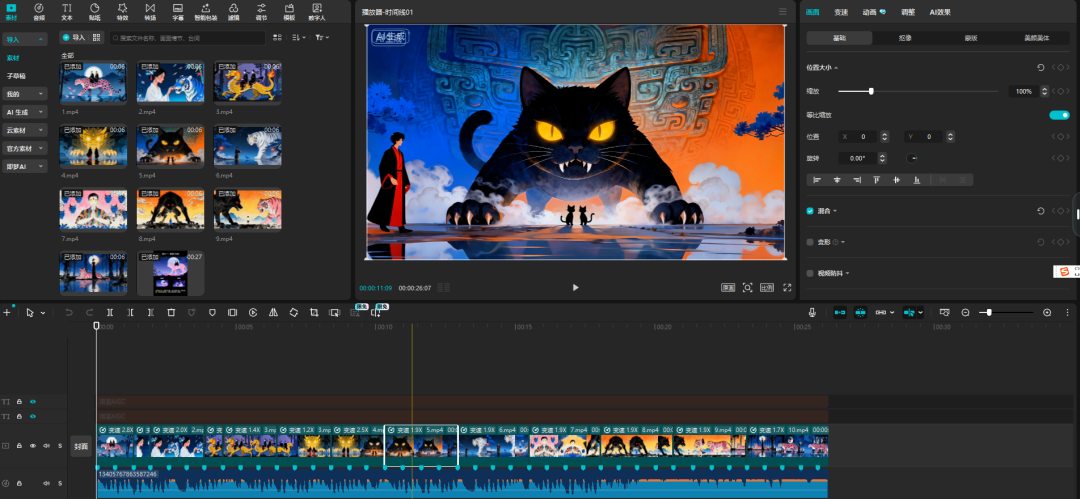The image size is (1080, 499).
Task: Expand the 云素材 (Cloud material) dropdown
Action: tap(26, 130)
